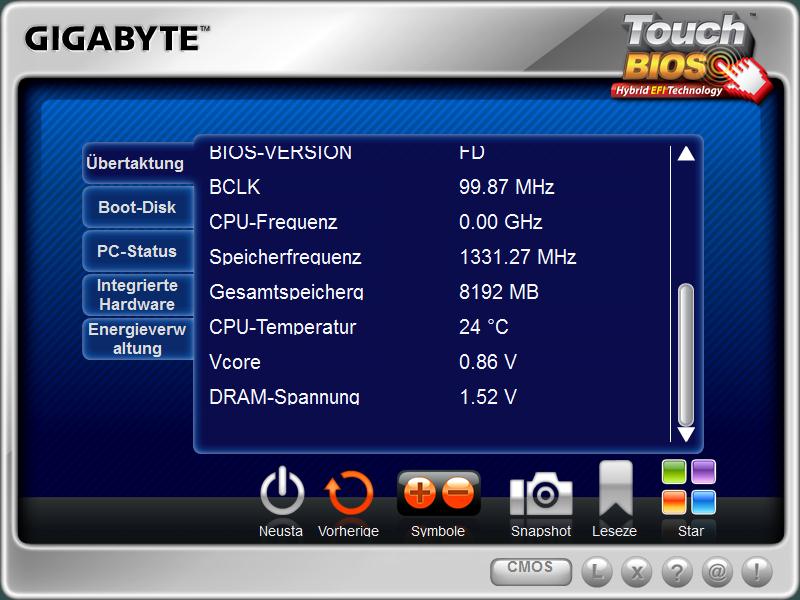
Task: Open the Integrierte Hardware tab
Action: click(138, 295)
